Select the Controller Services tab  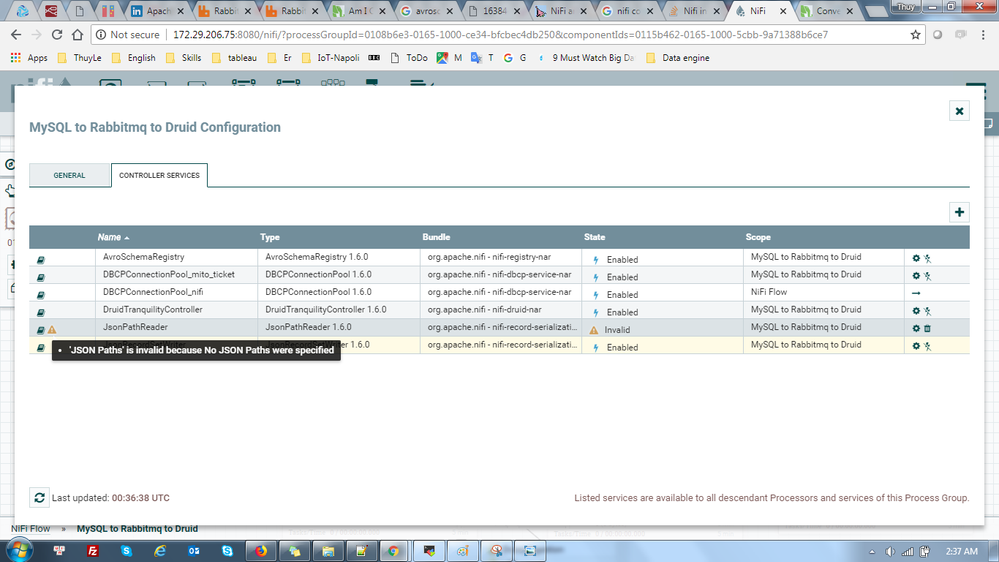(159, 175)
